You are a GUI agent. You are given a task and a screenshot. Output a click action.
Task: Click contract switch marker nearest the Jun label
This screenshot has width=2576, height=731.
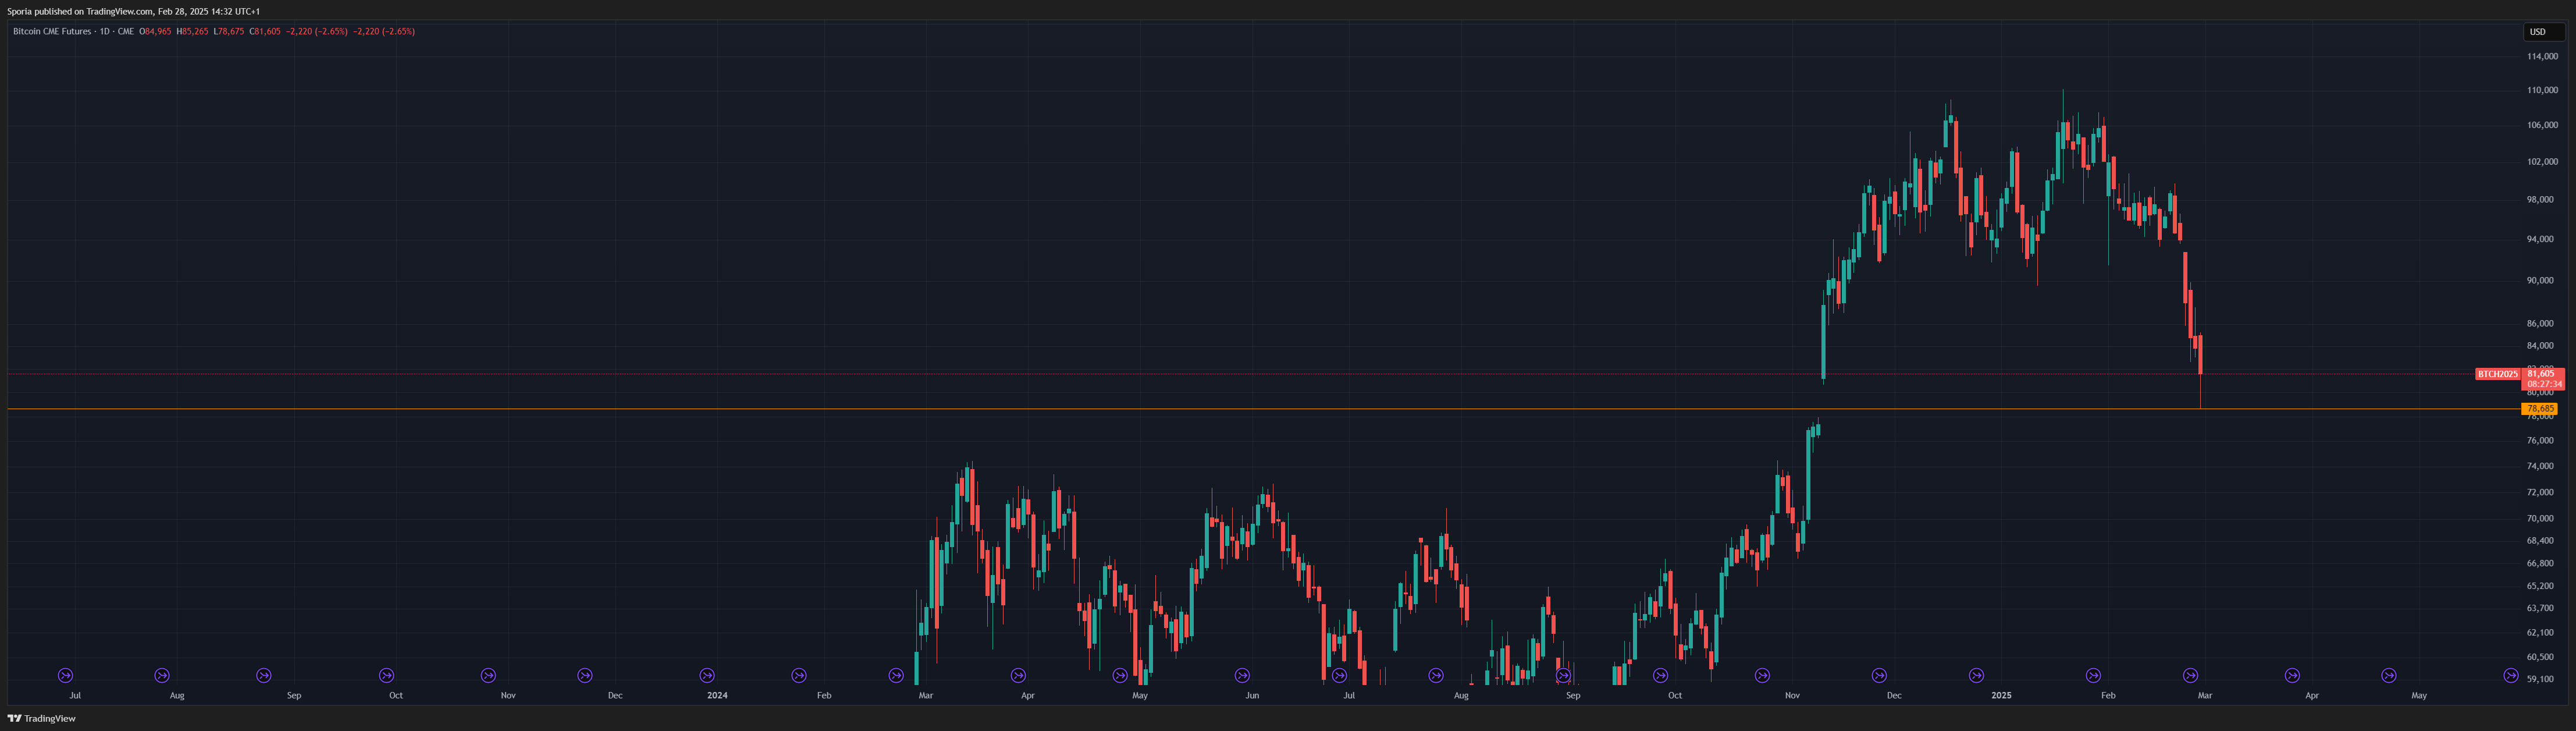click(x=1242, y=675)
